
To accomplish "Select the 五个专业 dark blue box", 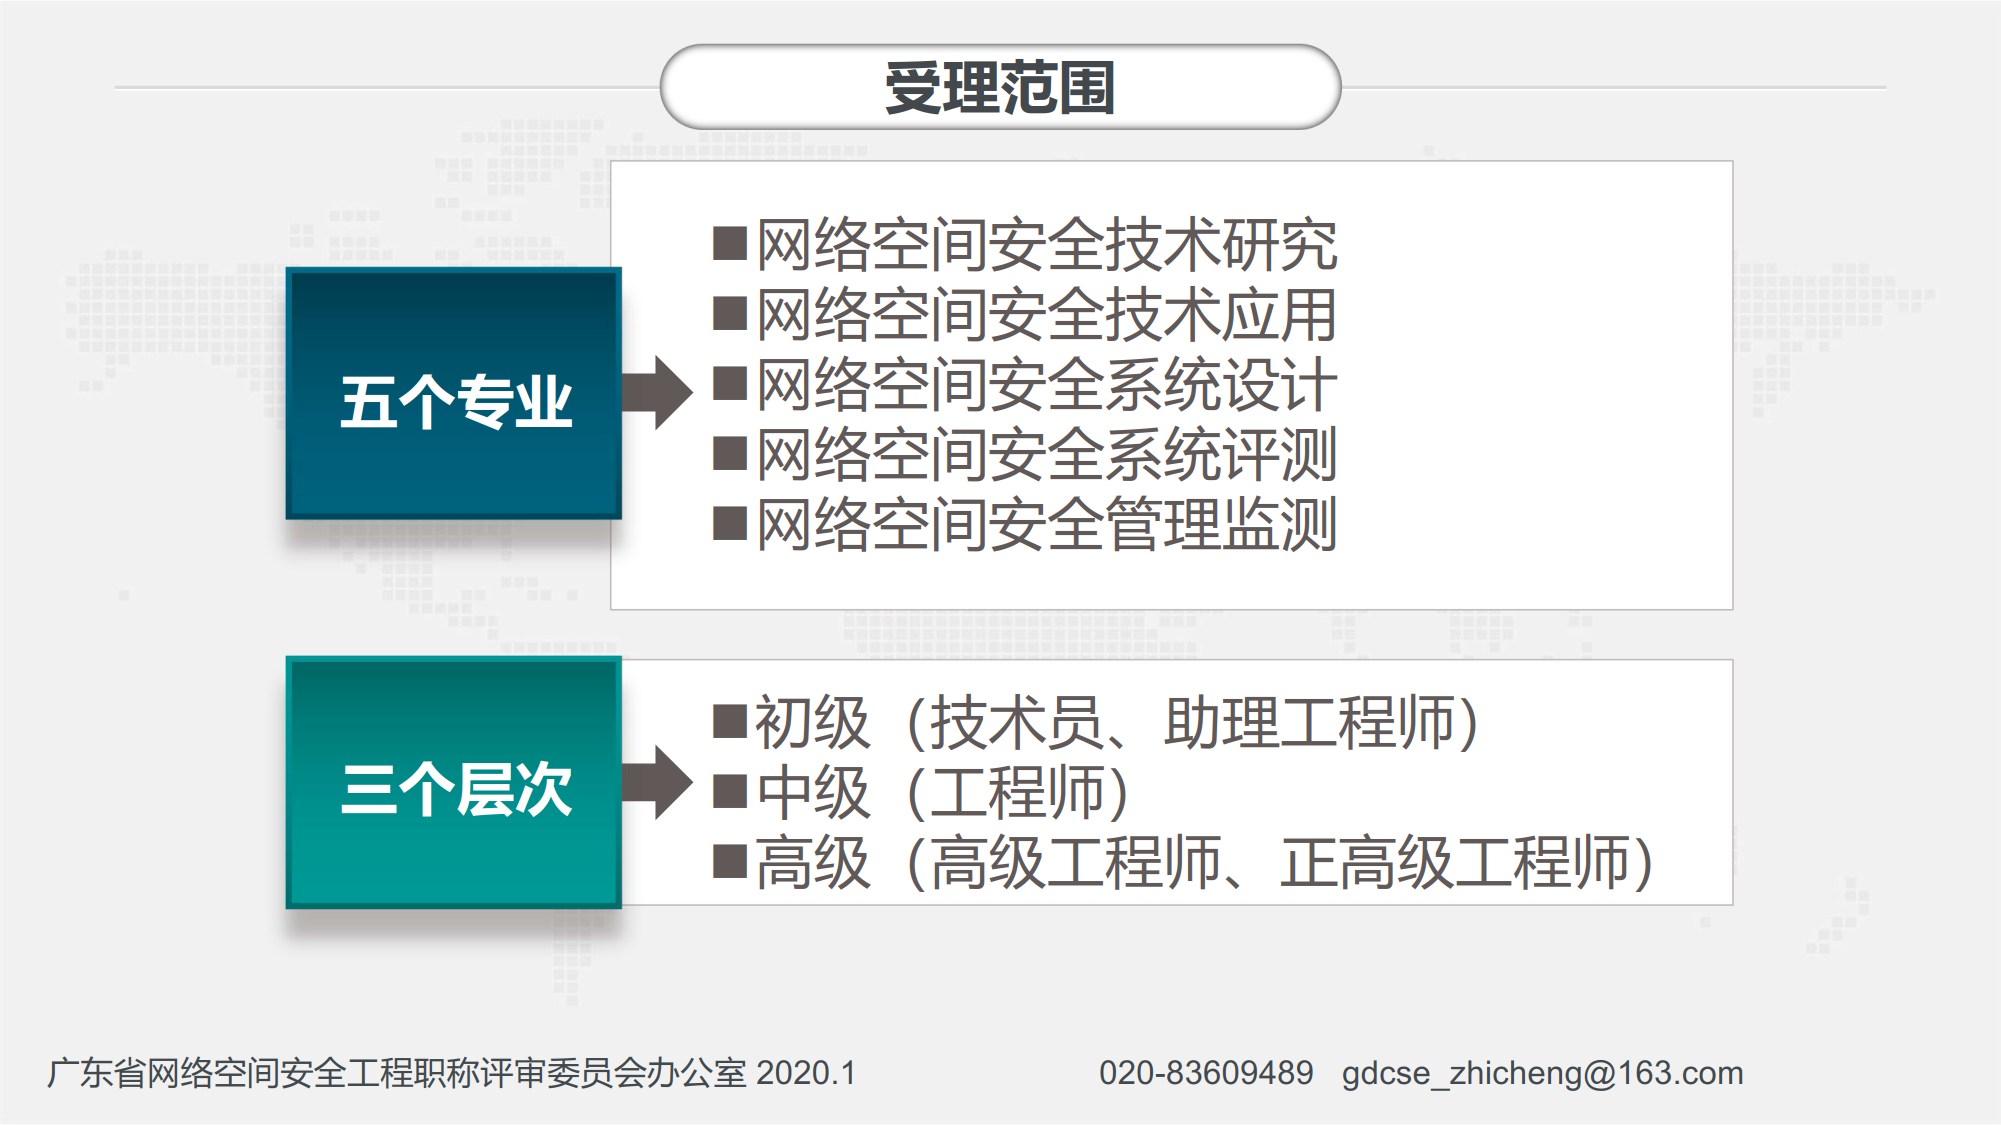I will point(454,394).
